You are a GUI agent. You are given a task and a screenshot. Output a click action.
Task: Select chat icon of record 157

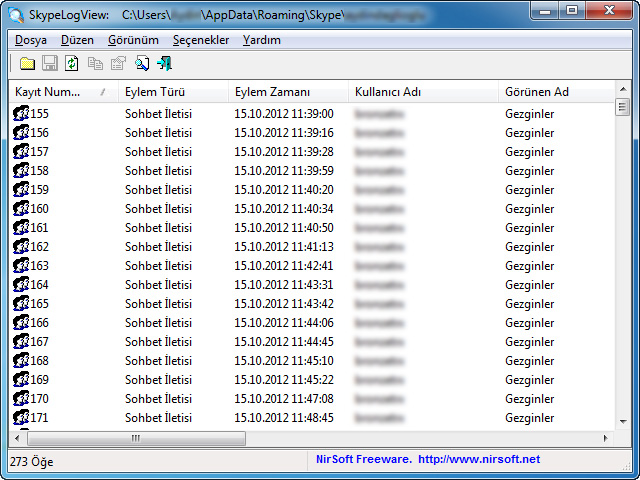21,151
